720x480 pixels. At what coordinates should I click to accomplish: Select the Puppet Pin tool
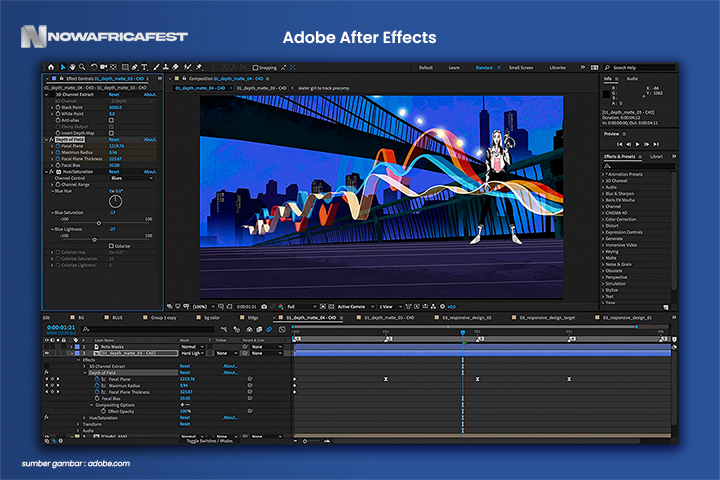pos(199,67)
